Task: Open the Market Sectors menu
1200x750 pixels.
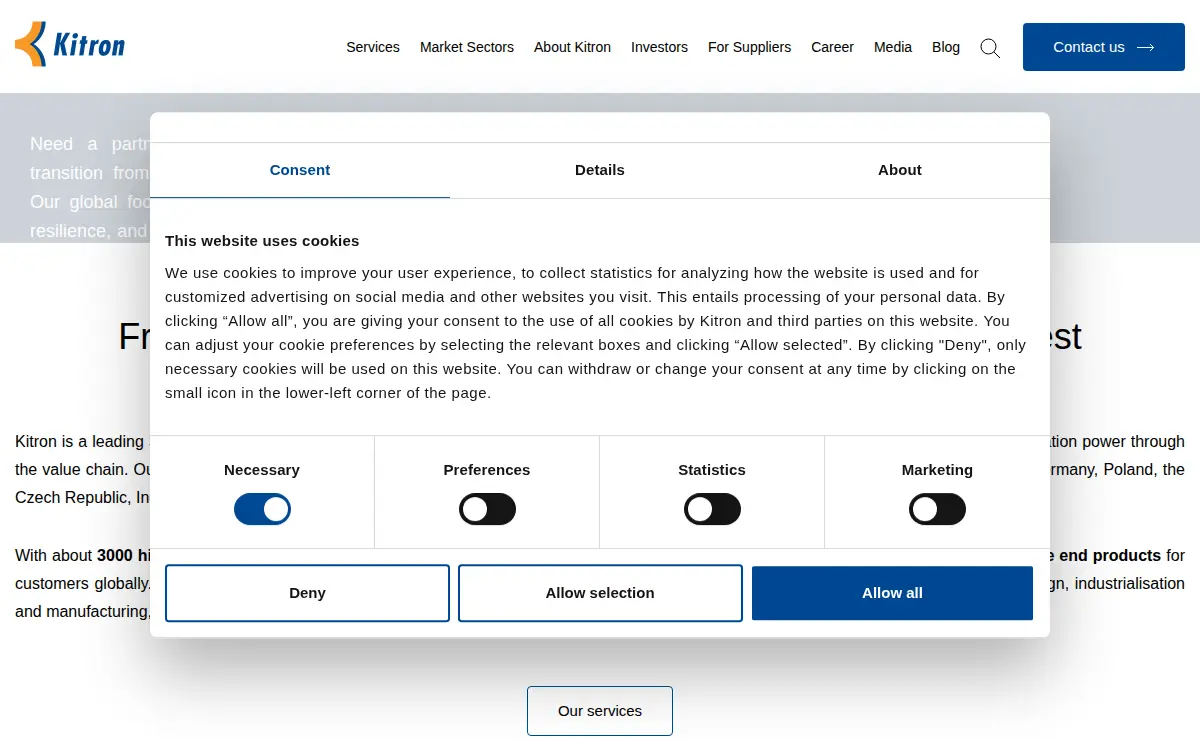Action: pos(467,47)
